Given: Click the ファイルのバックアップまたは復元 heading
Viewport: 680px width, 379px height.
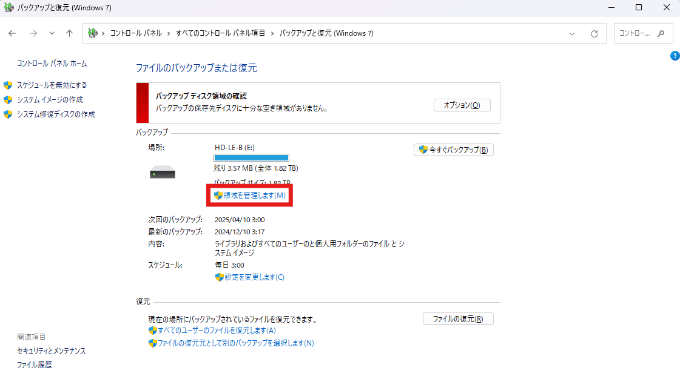Looking at the screenshot, I should tap(196, 68).
